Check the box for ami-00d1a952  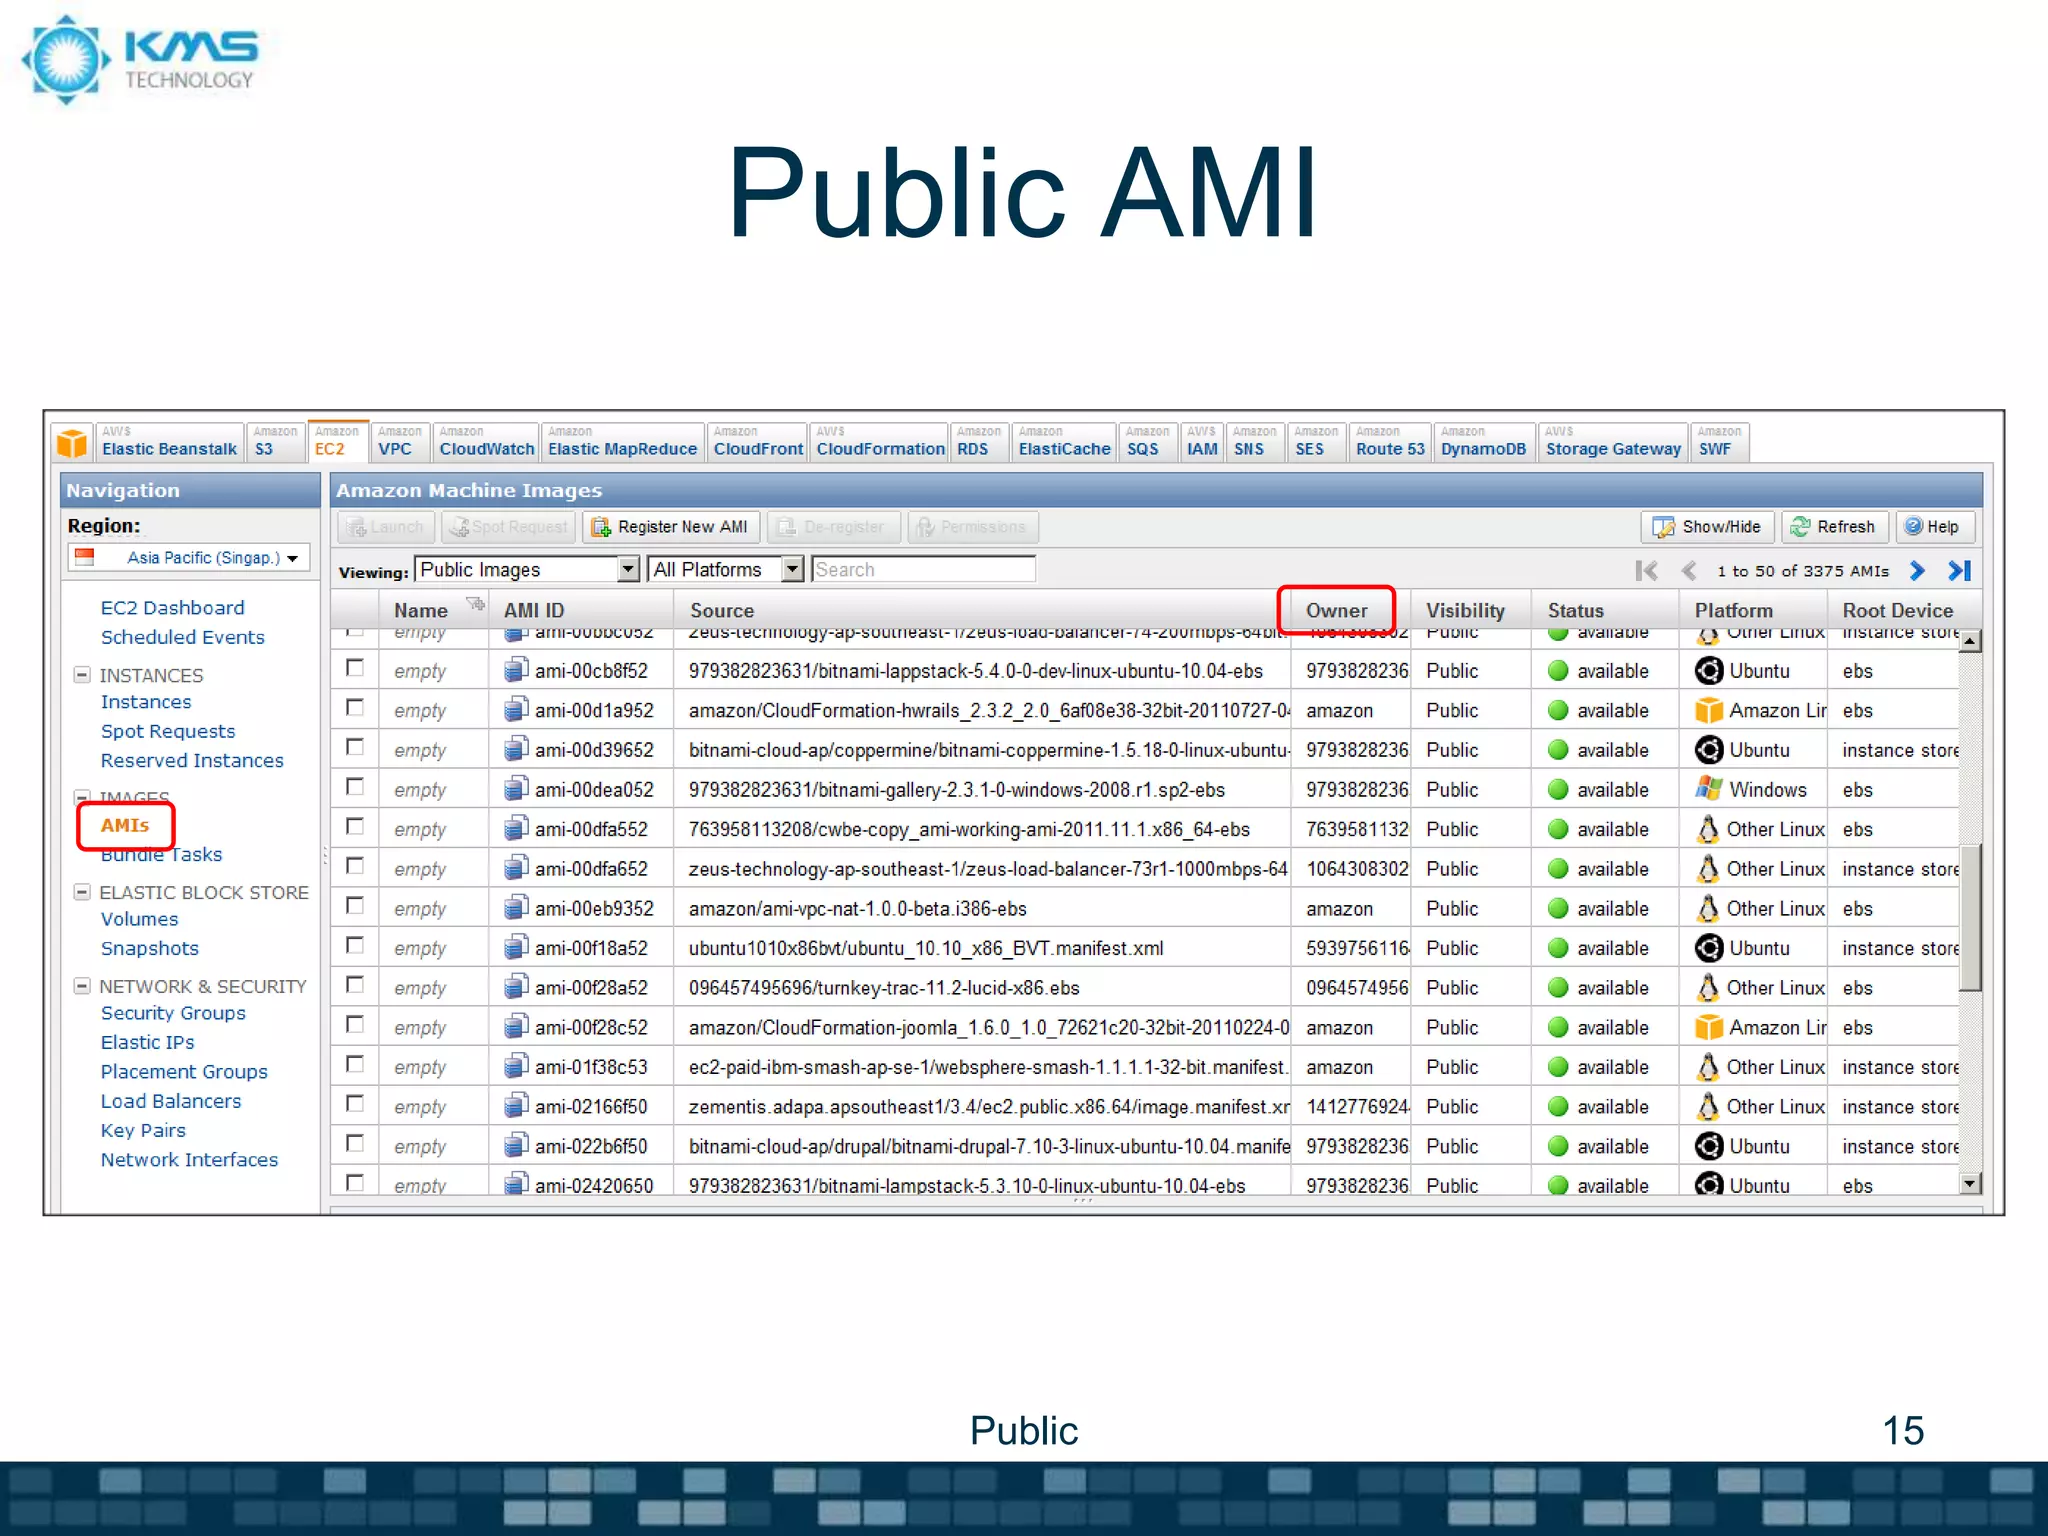click(x=354, y=707)
